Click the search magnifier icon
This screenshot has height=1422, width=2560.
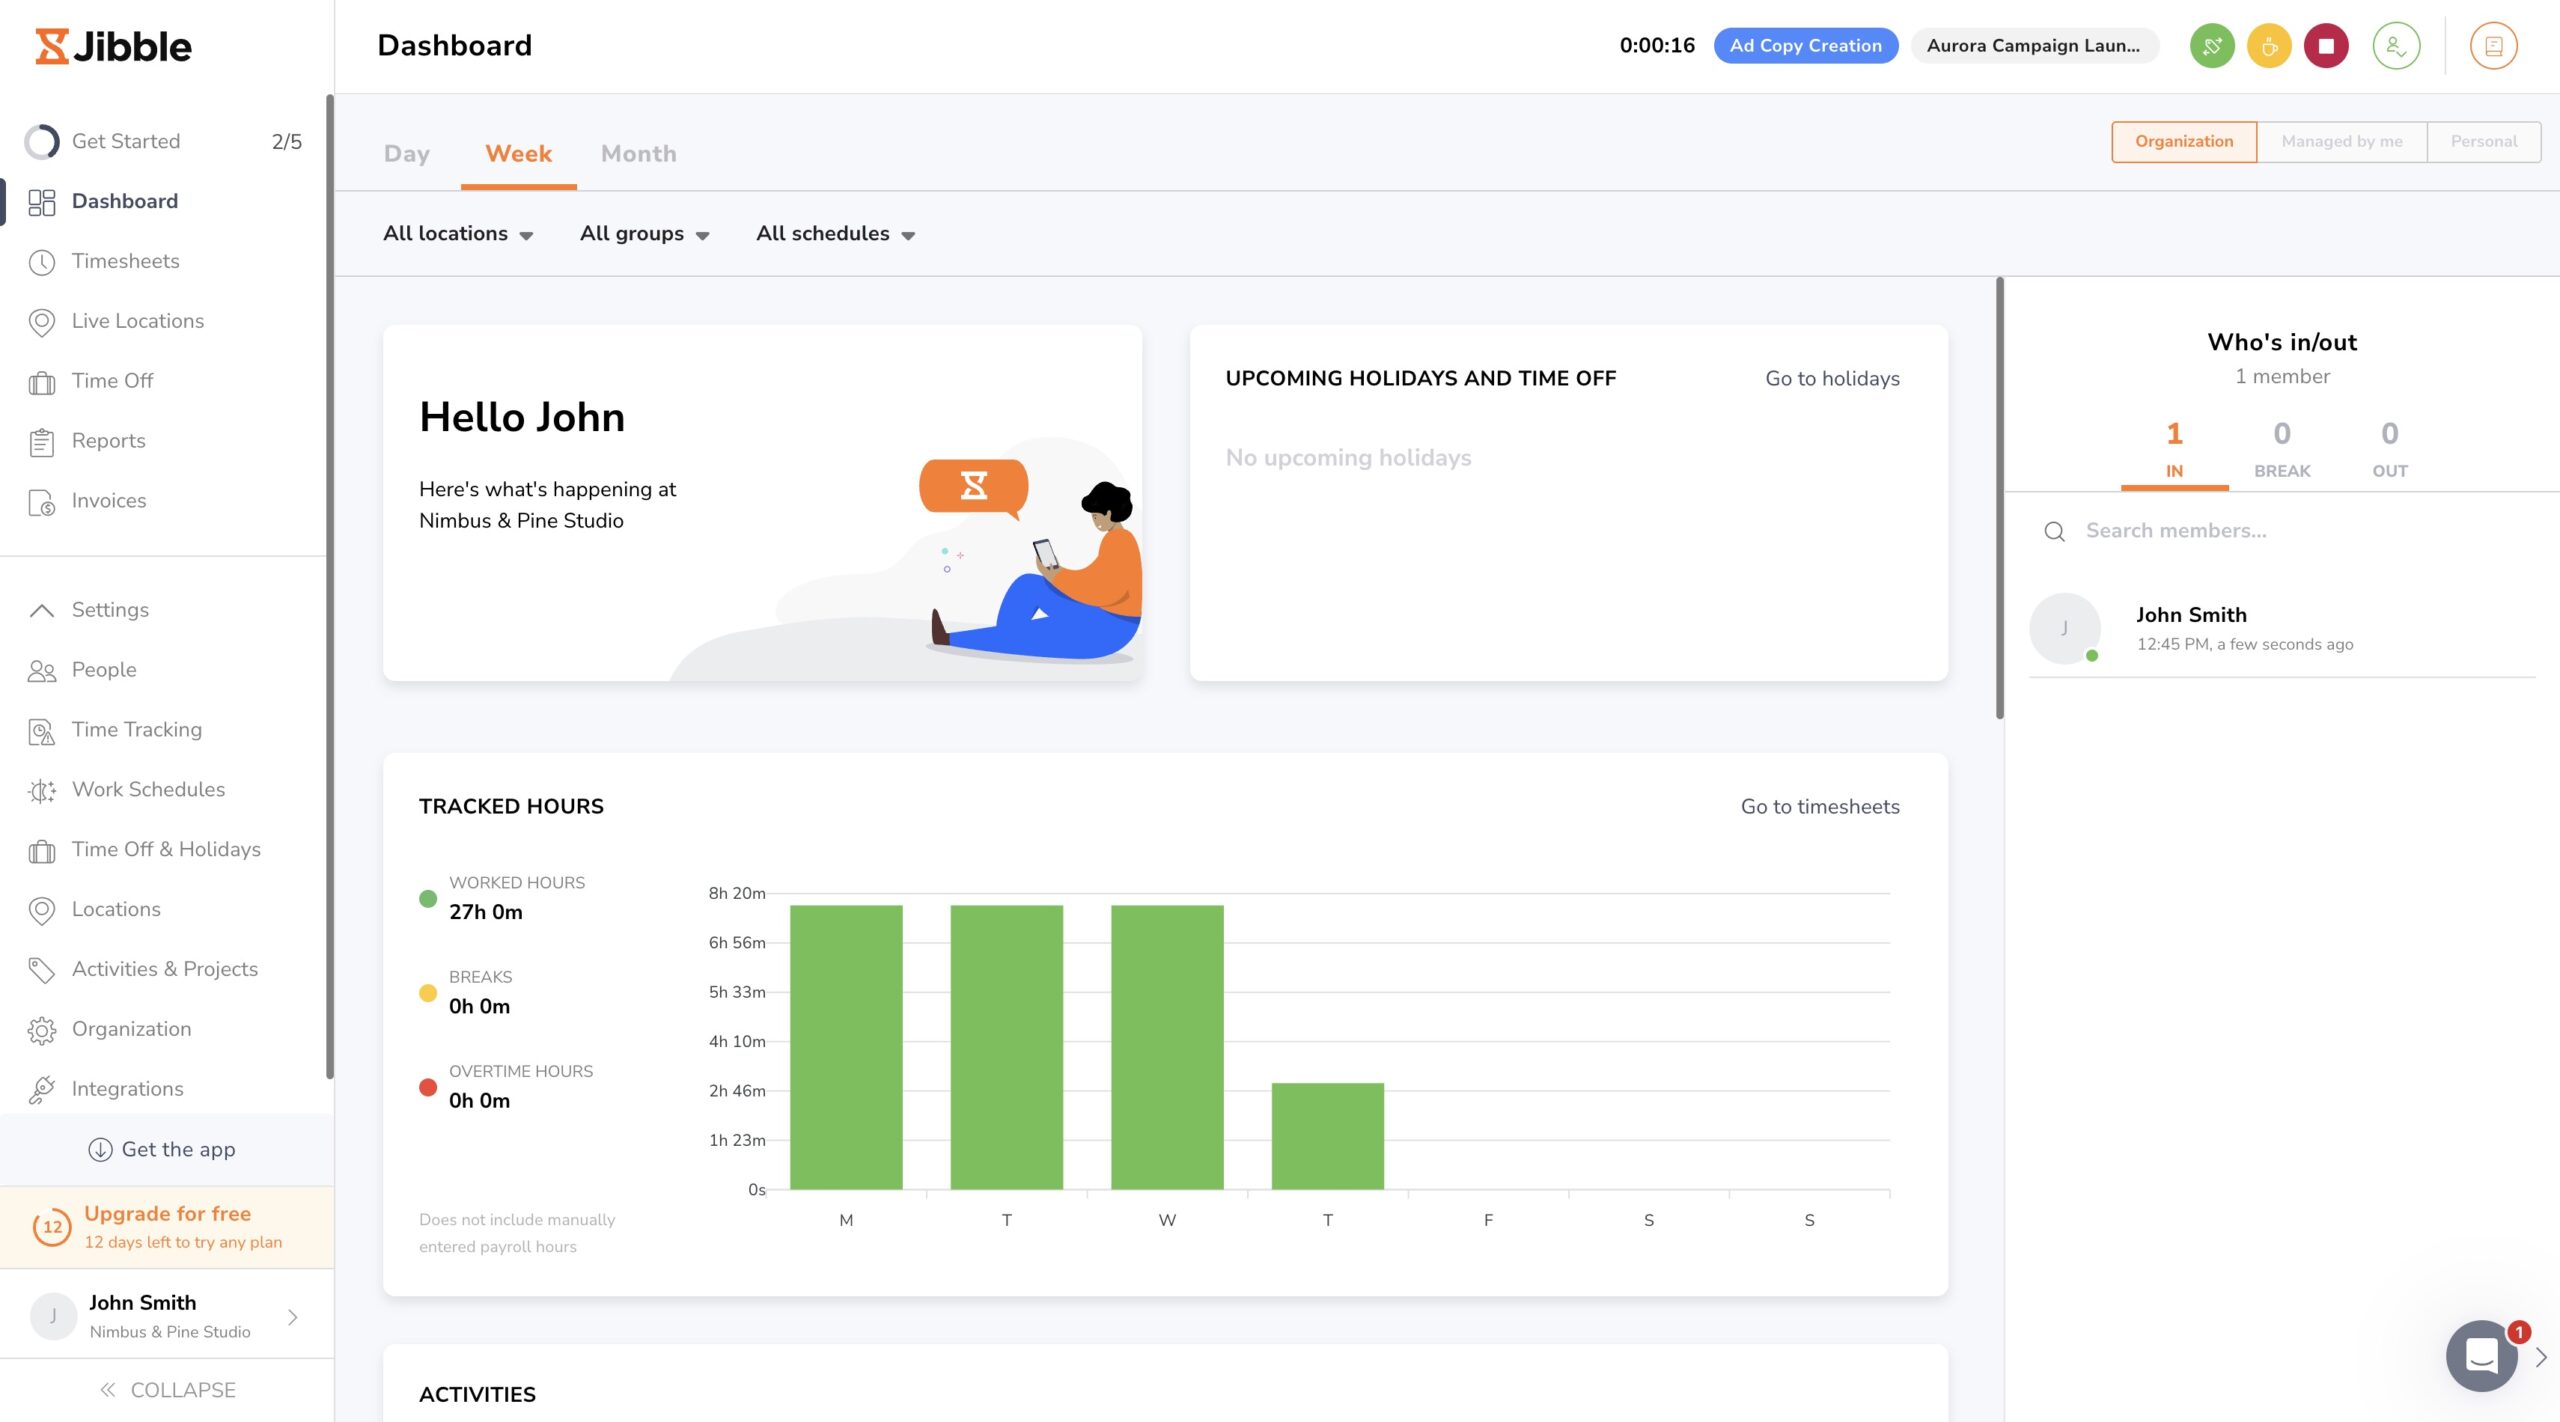[x=2054, y=531]
